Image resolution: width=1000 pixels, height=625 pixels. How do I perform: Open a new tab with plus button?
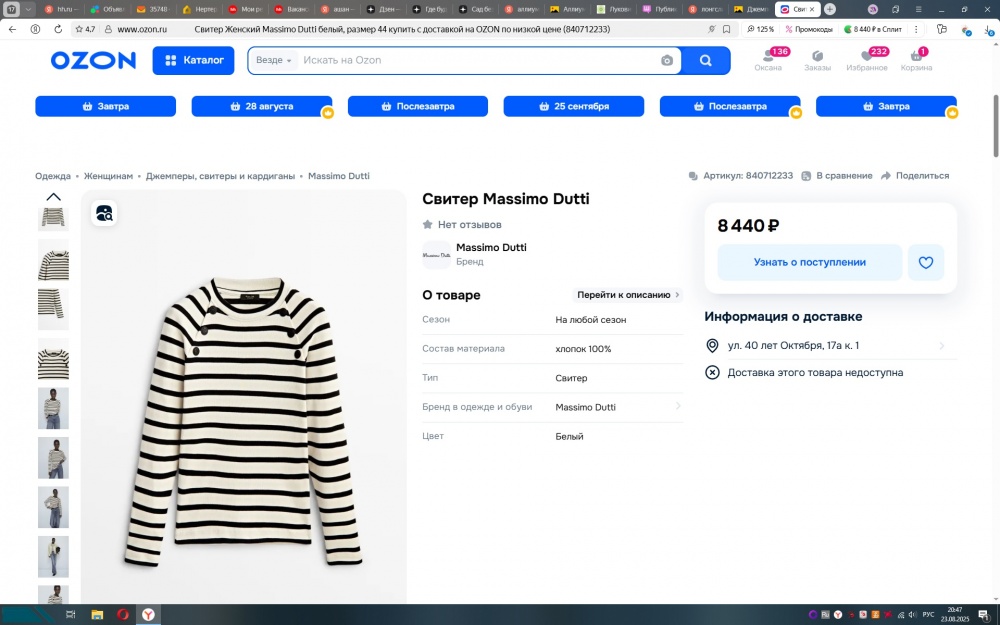coord(830,10)
